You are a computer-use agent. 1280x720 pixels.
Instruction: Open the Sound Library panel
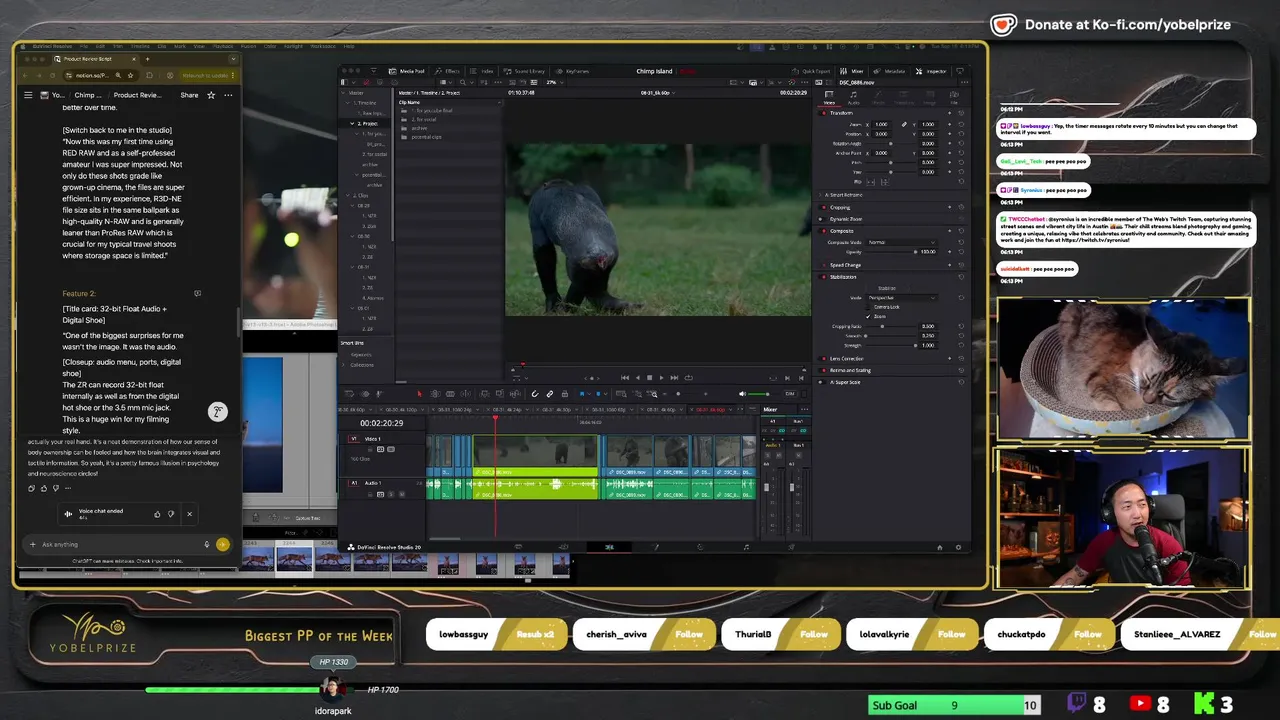tap(526, 71)
